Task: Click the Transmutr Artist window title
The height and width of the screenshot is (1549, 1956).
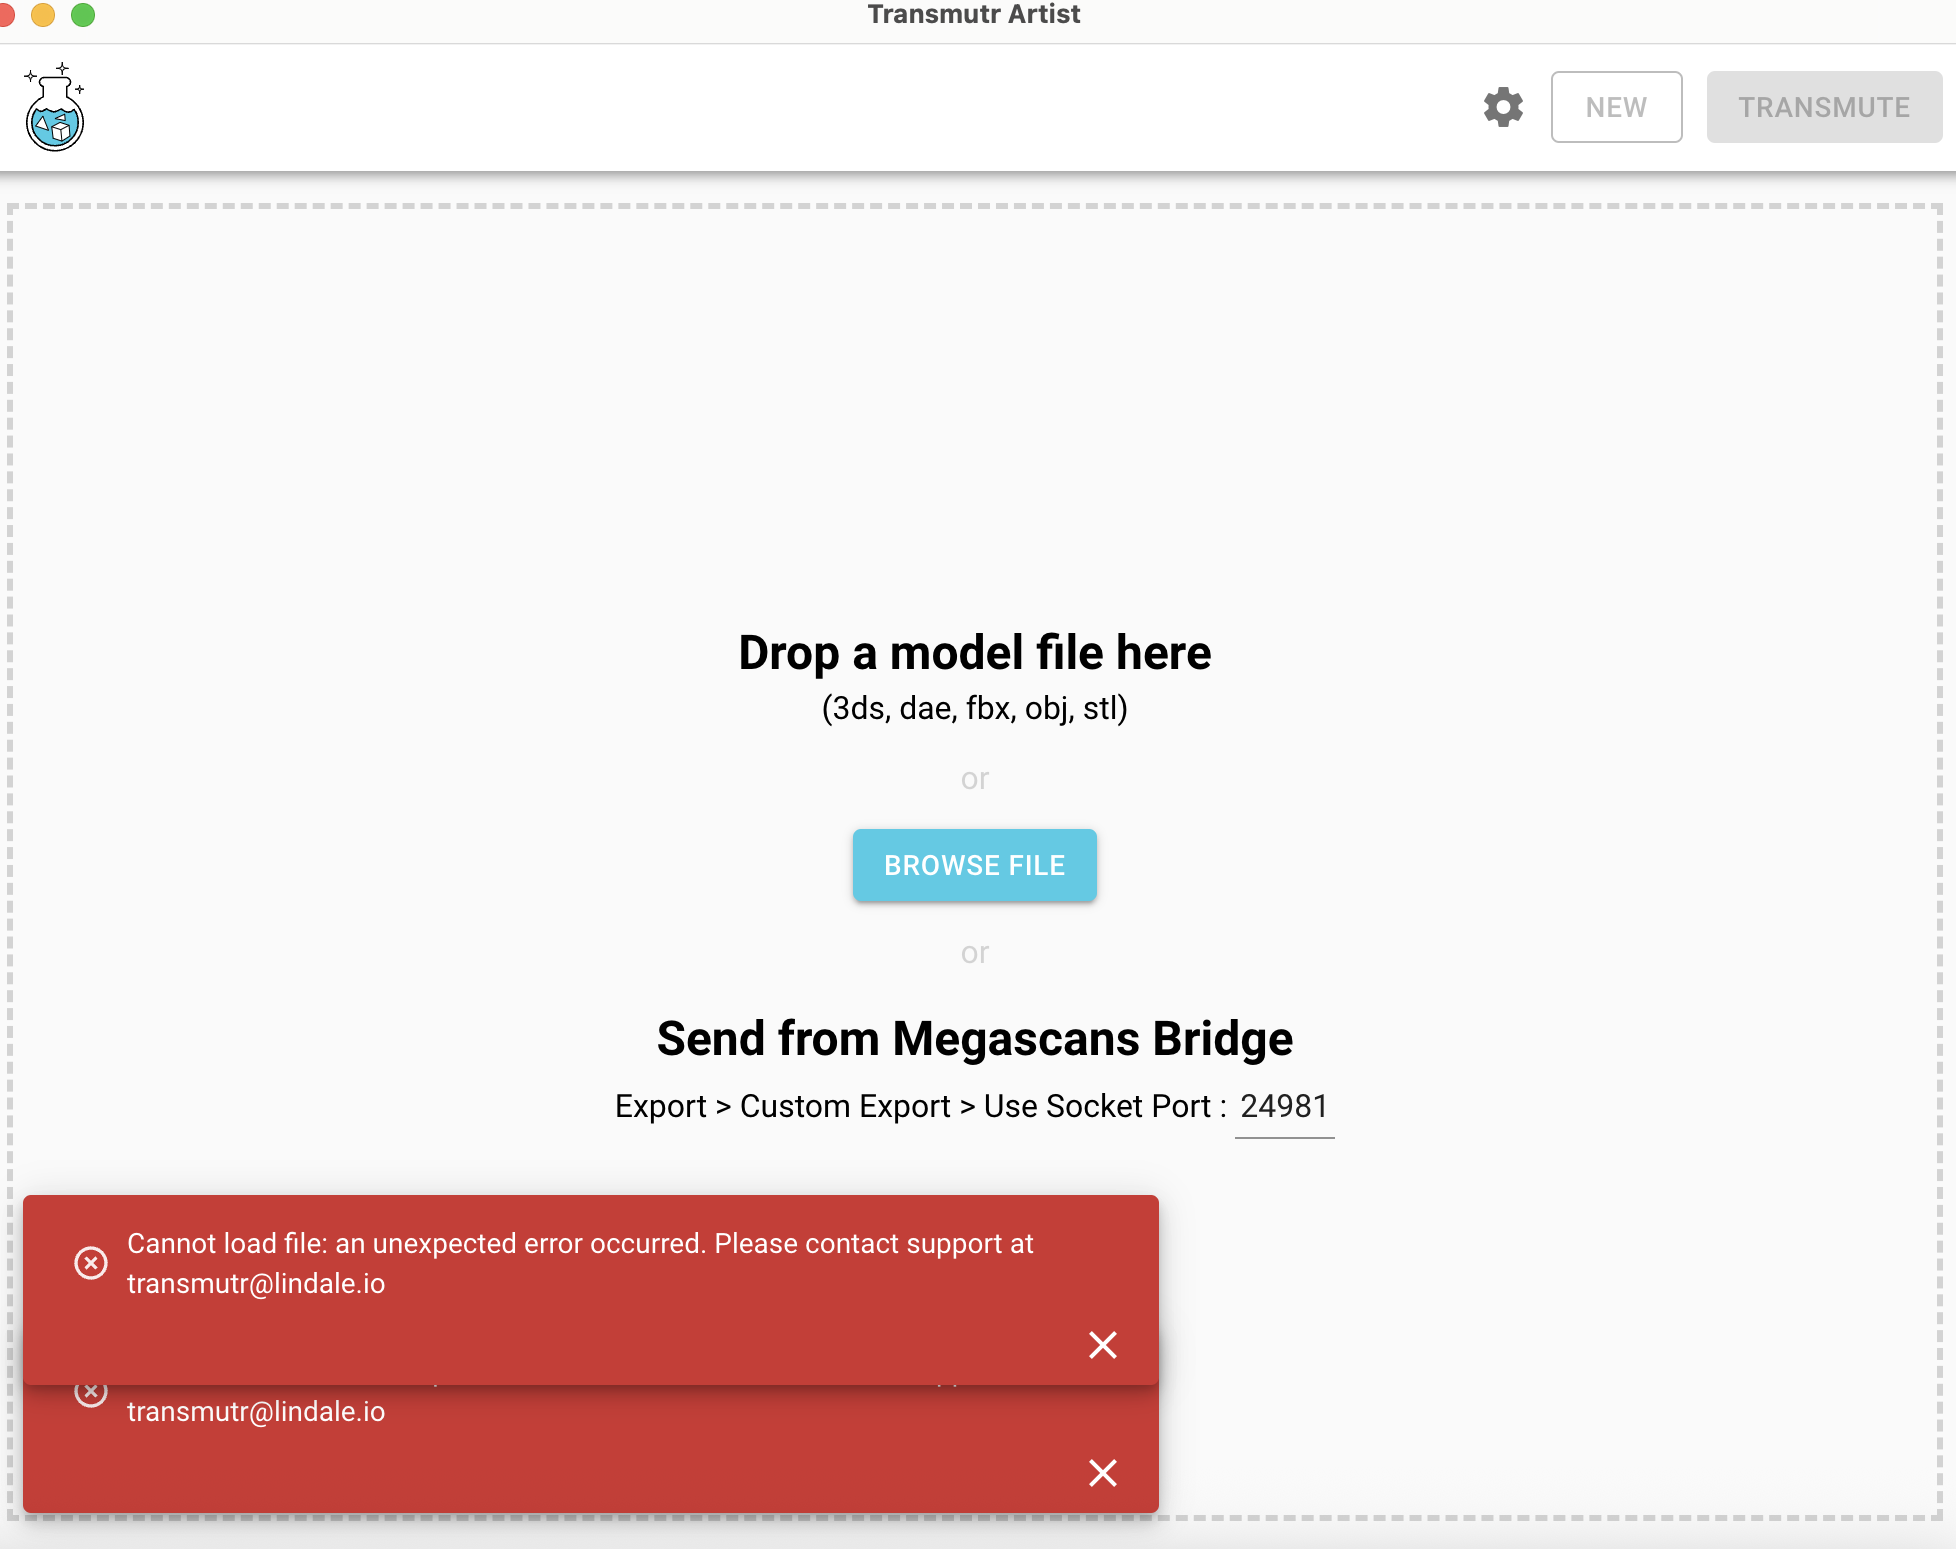Action: (x=973, y=14)
